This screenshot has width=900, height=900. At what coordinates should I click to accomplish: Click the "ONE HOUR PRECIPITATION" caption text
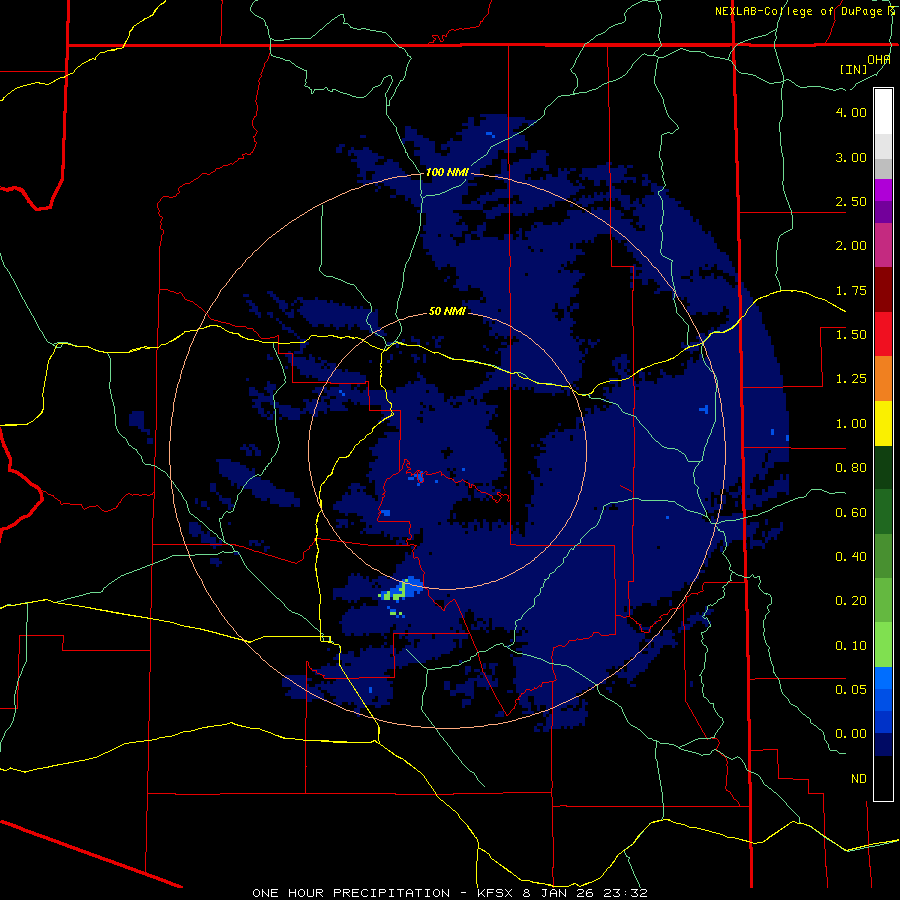351,893
